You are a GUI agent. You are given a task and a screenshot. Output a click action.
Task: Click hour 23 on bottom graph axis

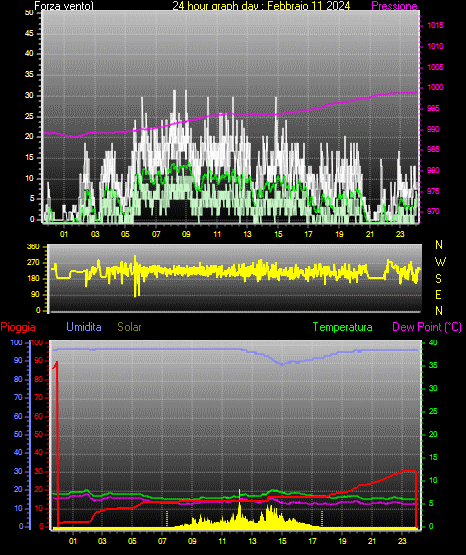(402, 541)
